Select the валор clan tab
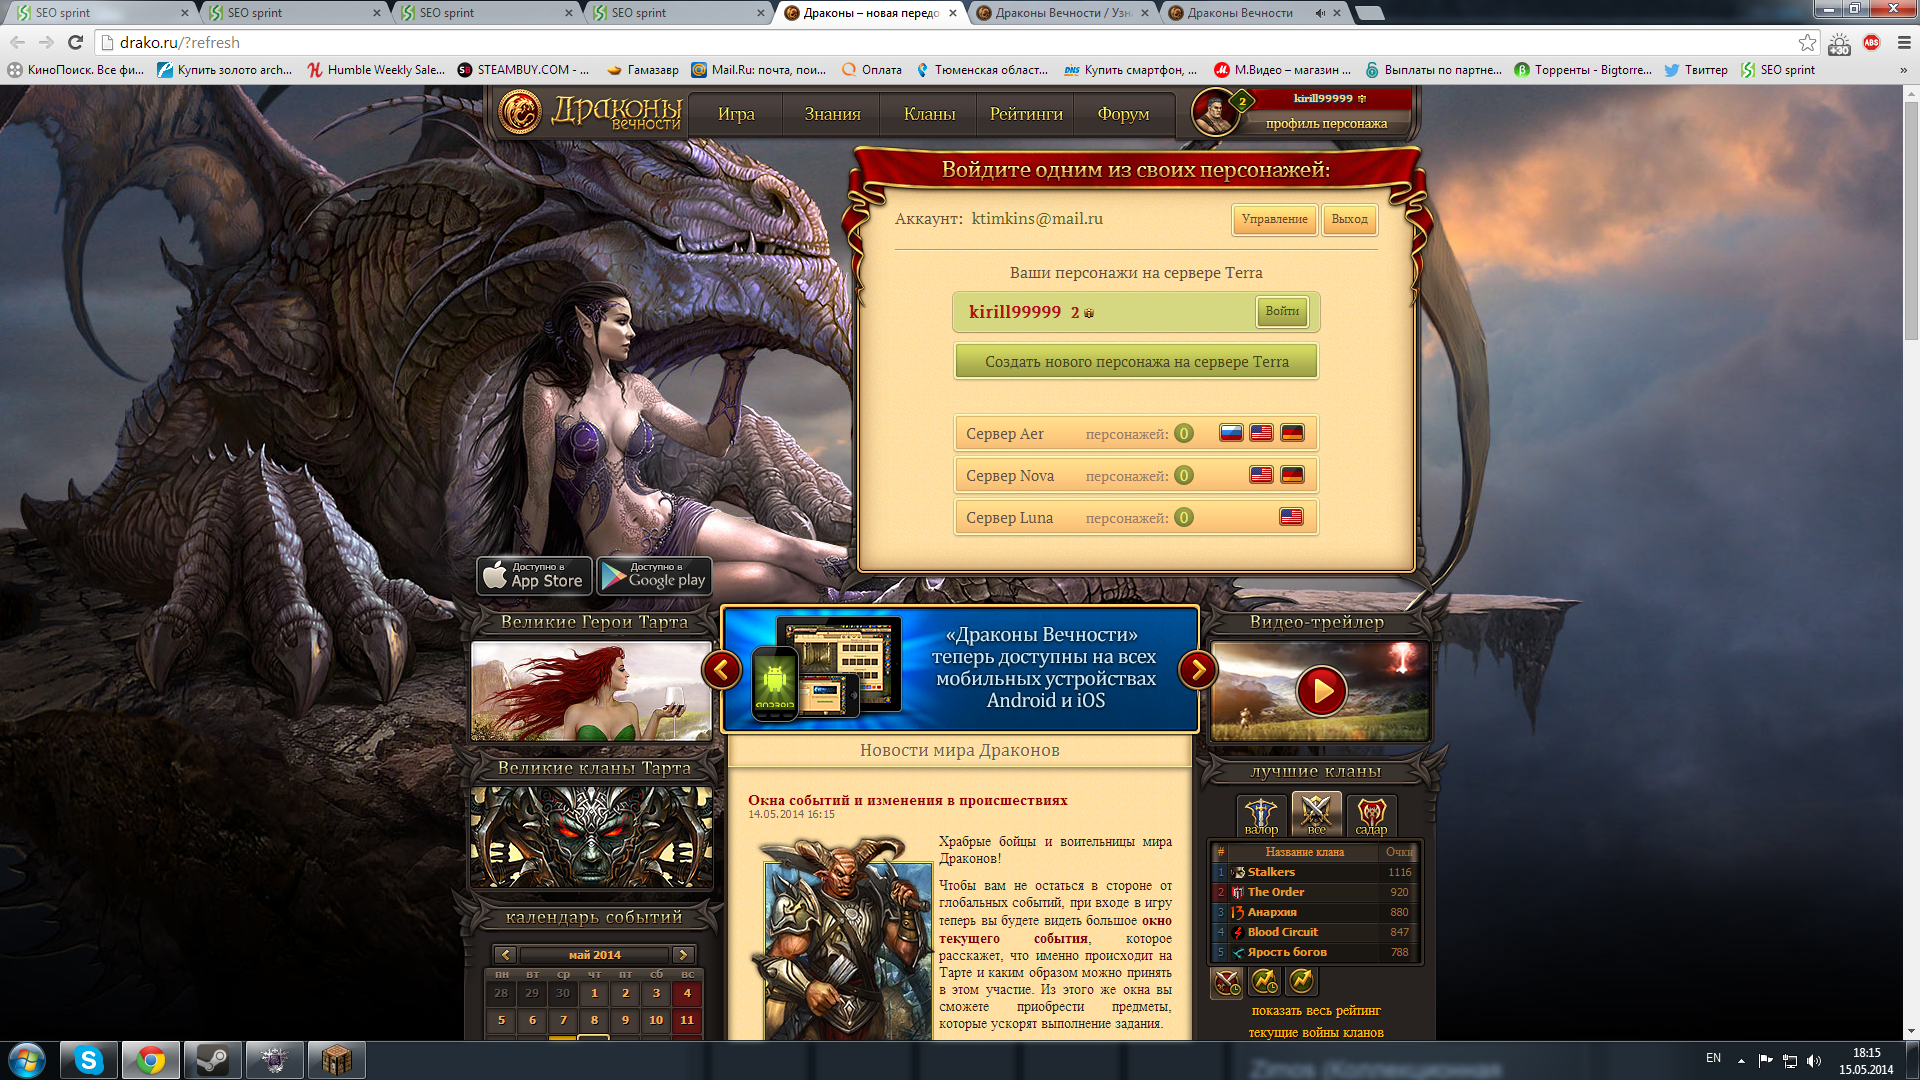Image resolution: width=1920 pixels, height=1080 pixels. coord(1261,815)
